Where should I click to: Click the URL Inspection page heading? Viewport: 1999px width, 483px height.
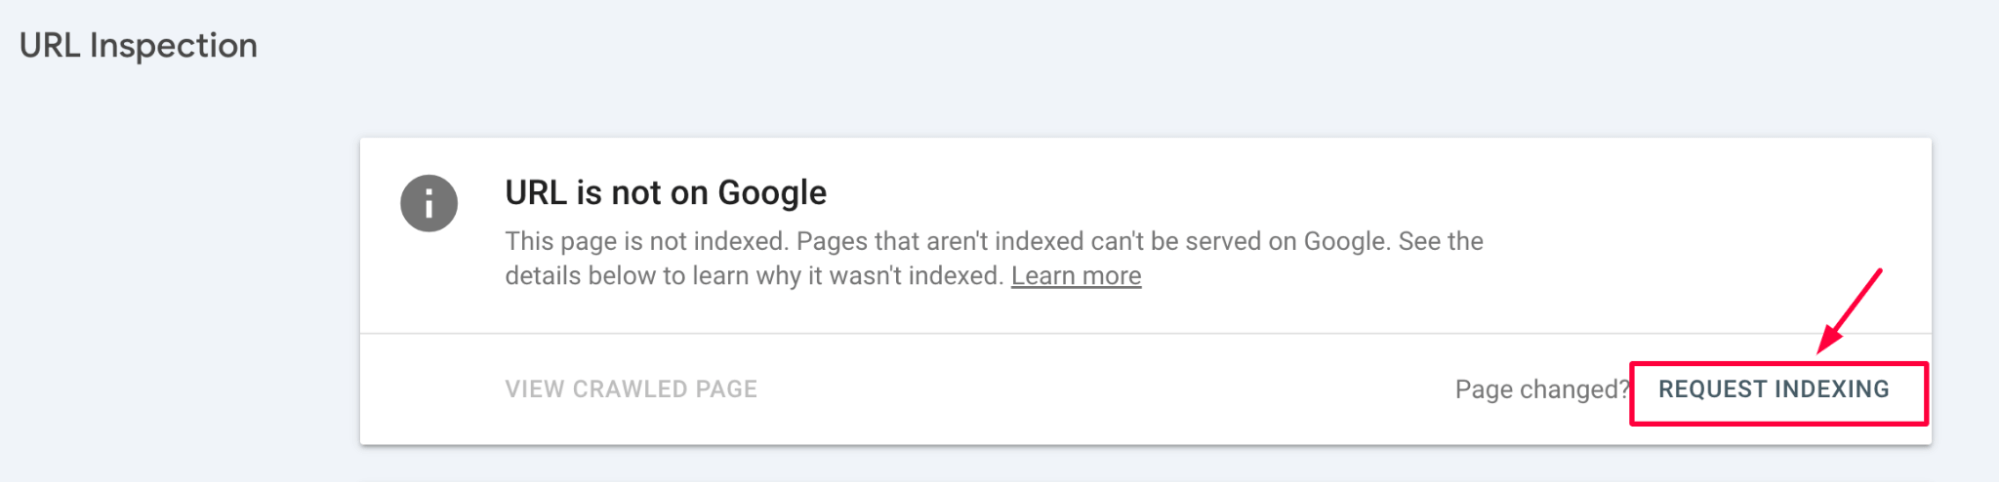coord(138,46)
